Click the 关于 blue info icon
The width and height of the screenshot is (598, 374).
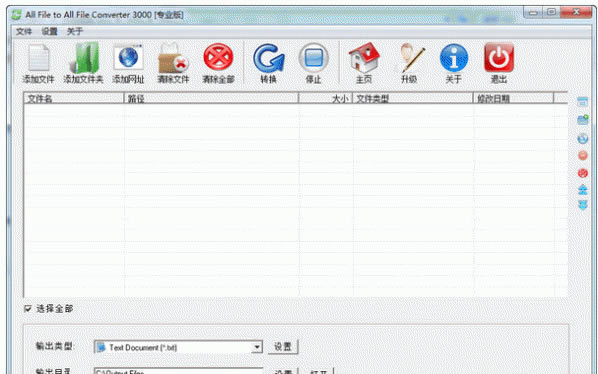tap(454, 58)
